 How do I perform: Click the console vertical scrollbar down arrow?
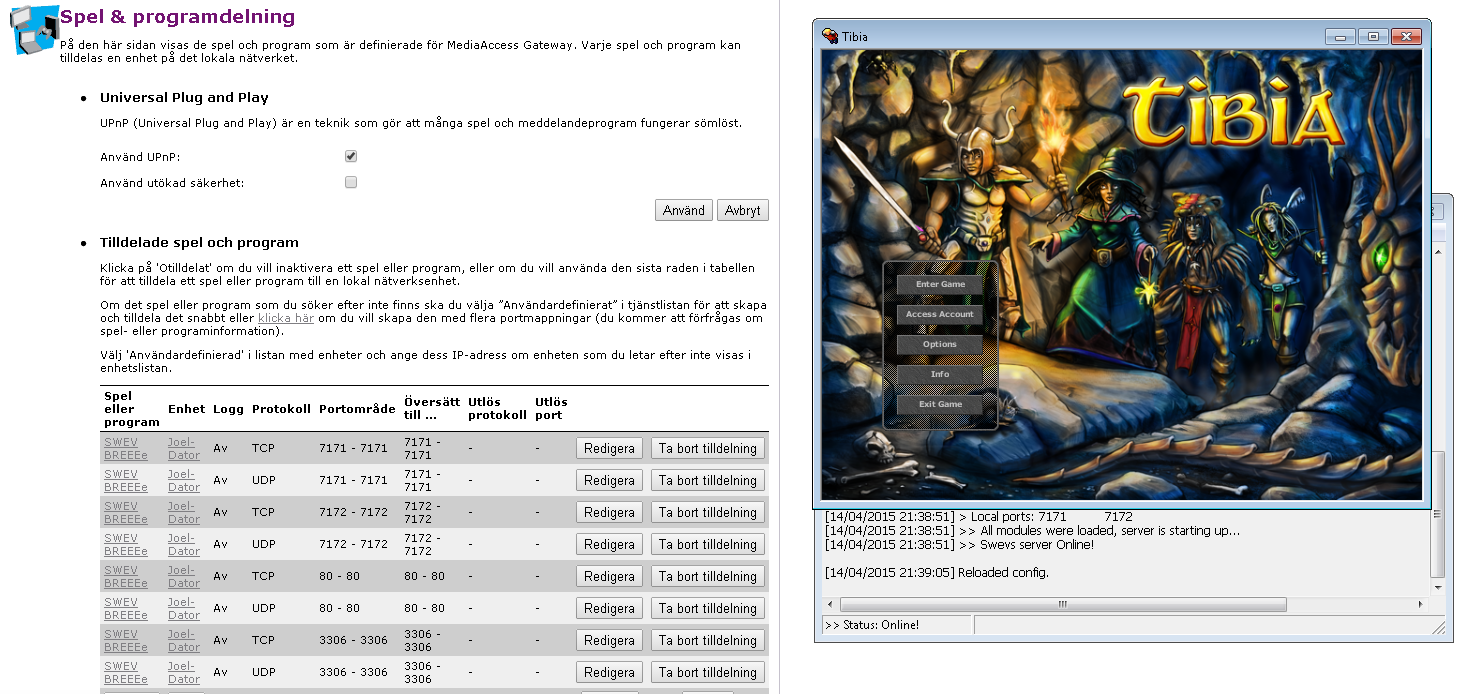tap(1438, 586)
